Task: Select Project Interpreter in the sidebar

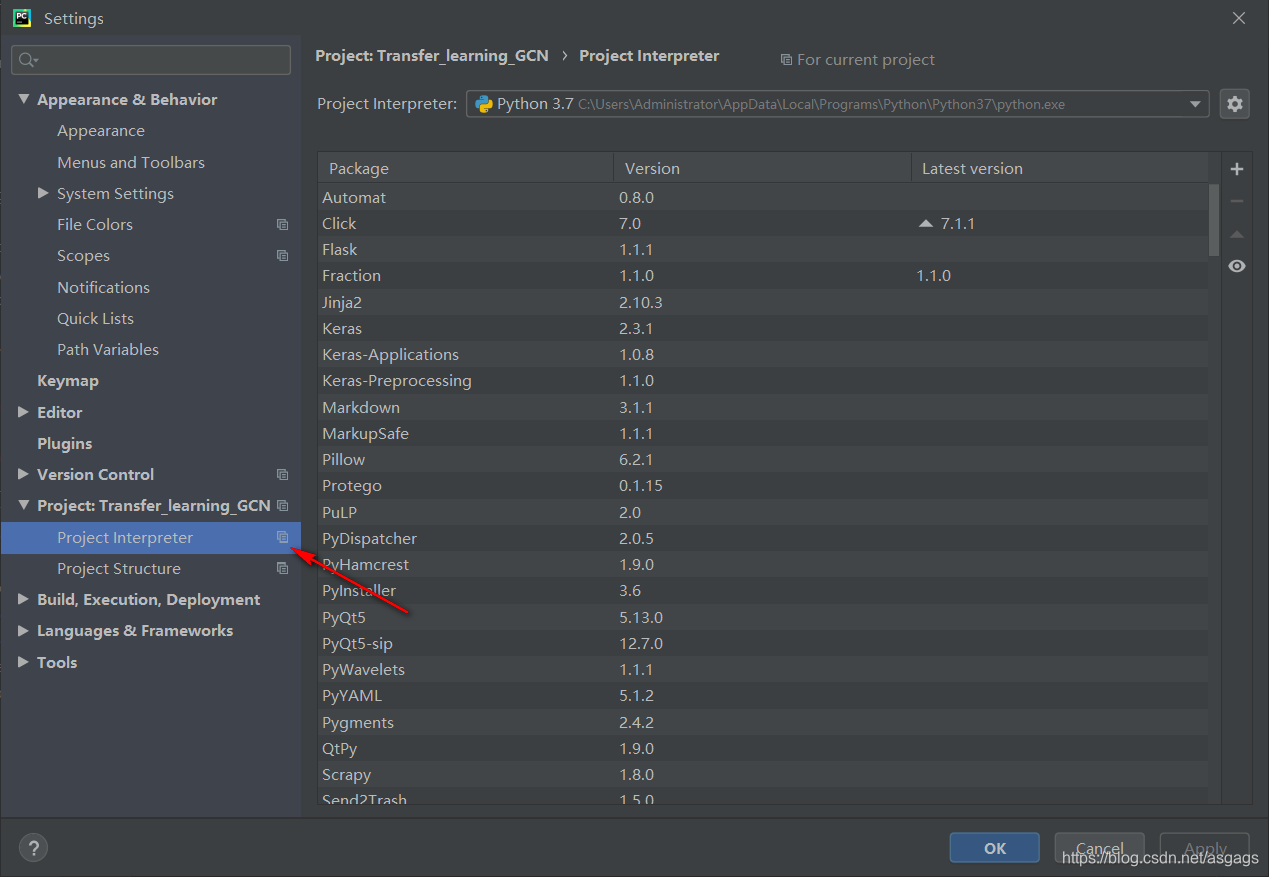Action: click(150, 538)
